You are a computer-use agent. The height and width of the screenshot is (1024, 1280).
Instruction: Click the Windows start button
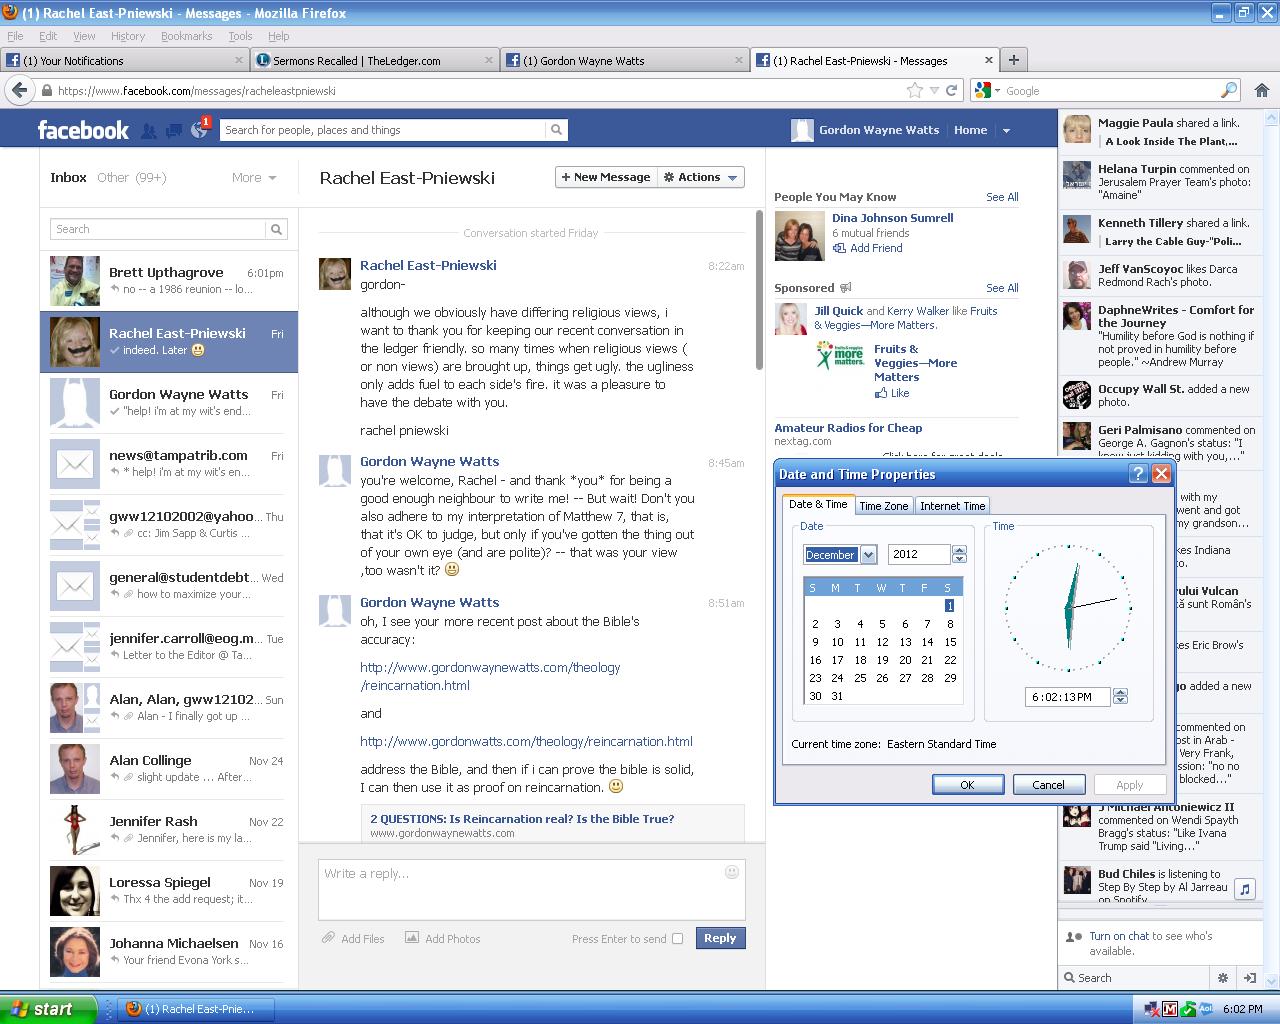click(x=49, y=1009)
